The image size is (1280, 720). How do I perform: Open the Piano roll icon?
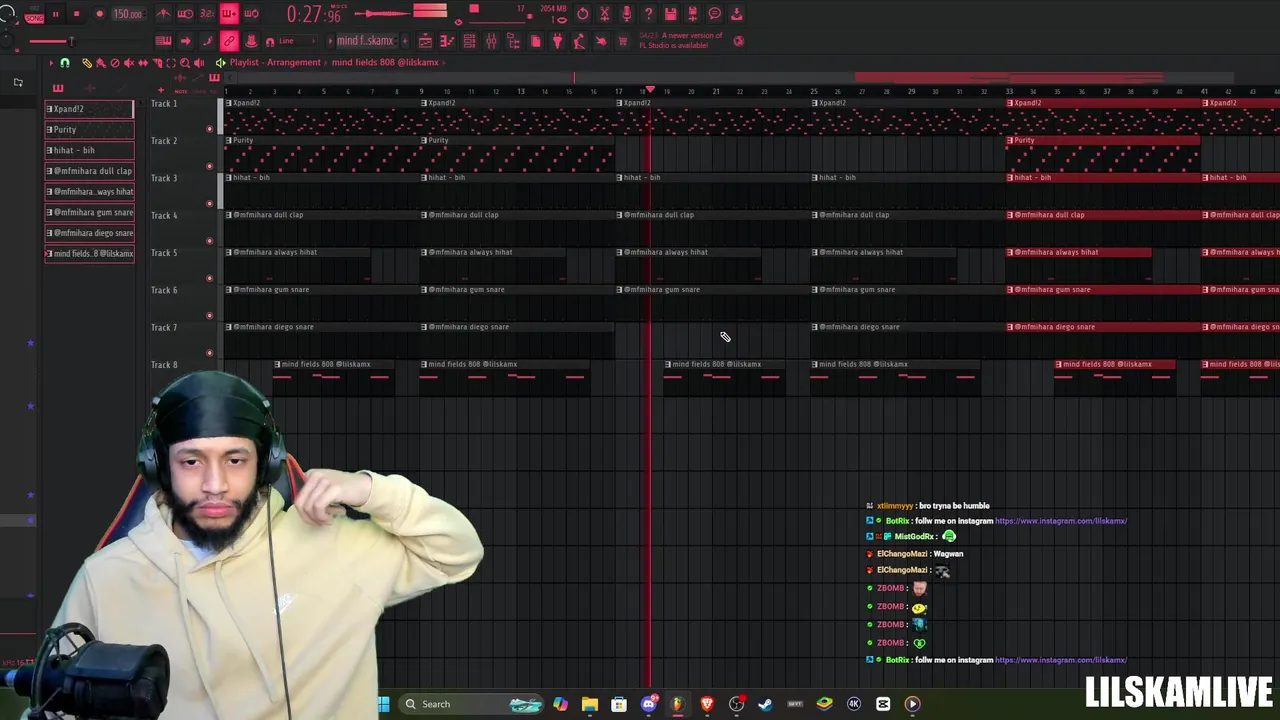coord(447,41)
